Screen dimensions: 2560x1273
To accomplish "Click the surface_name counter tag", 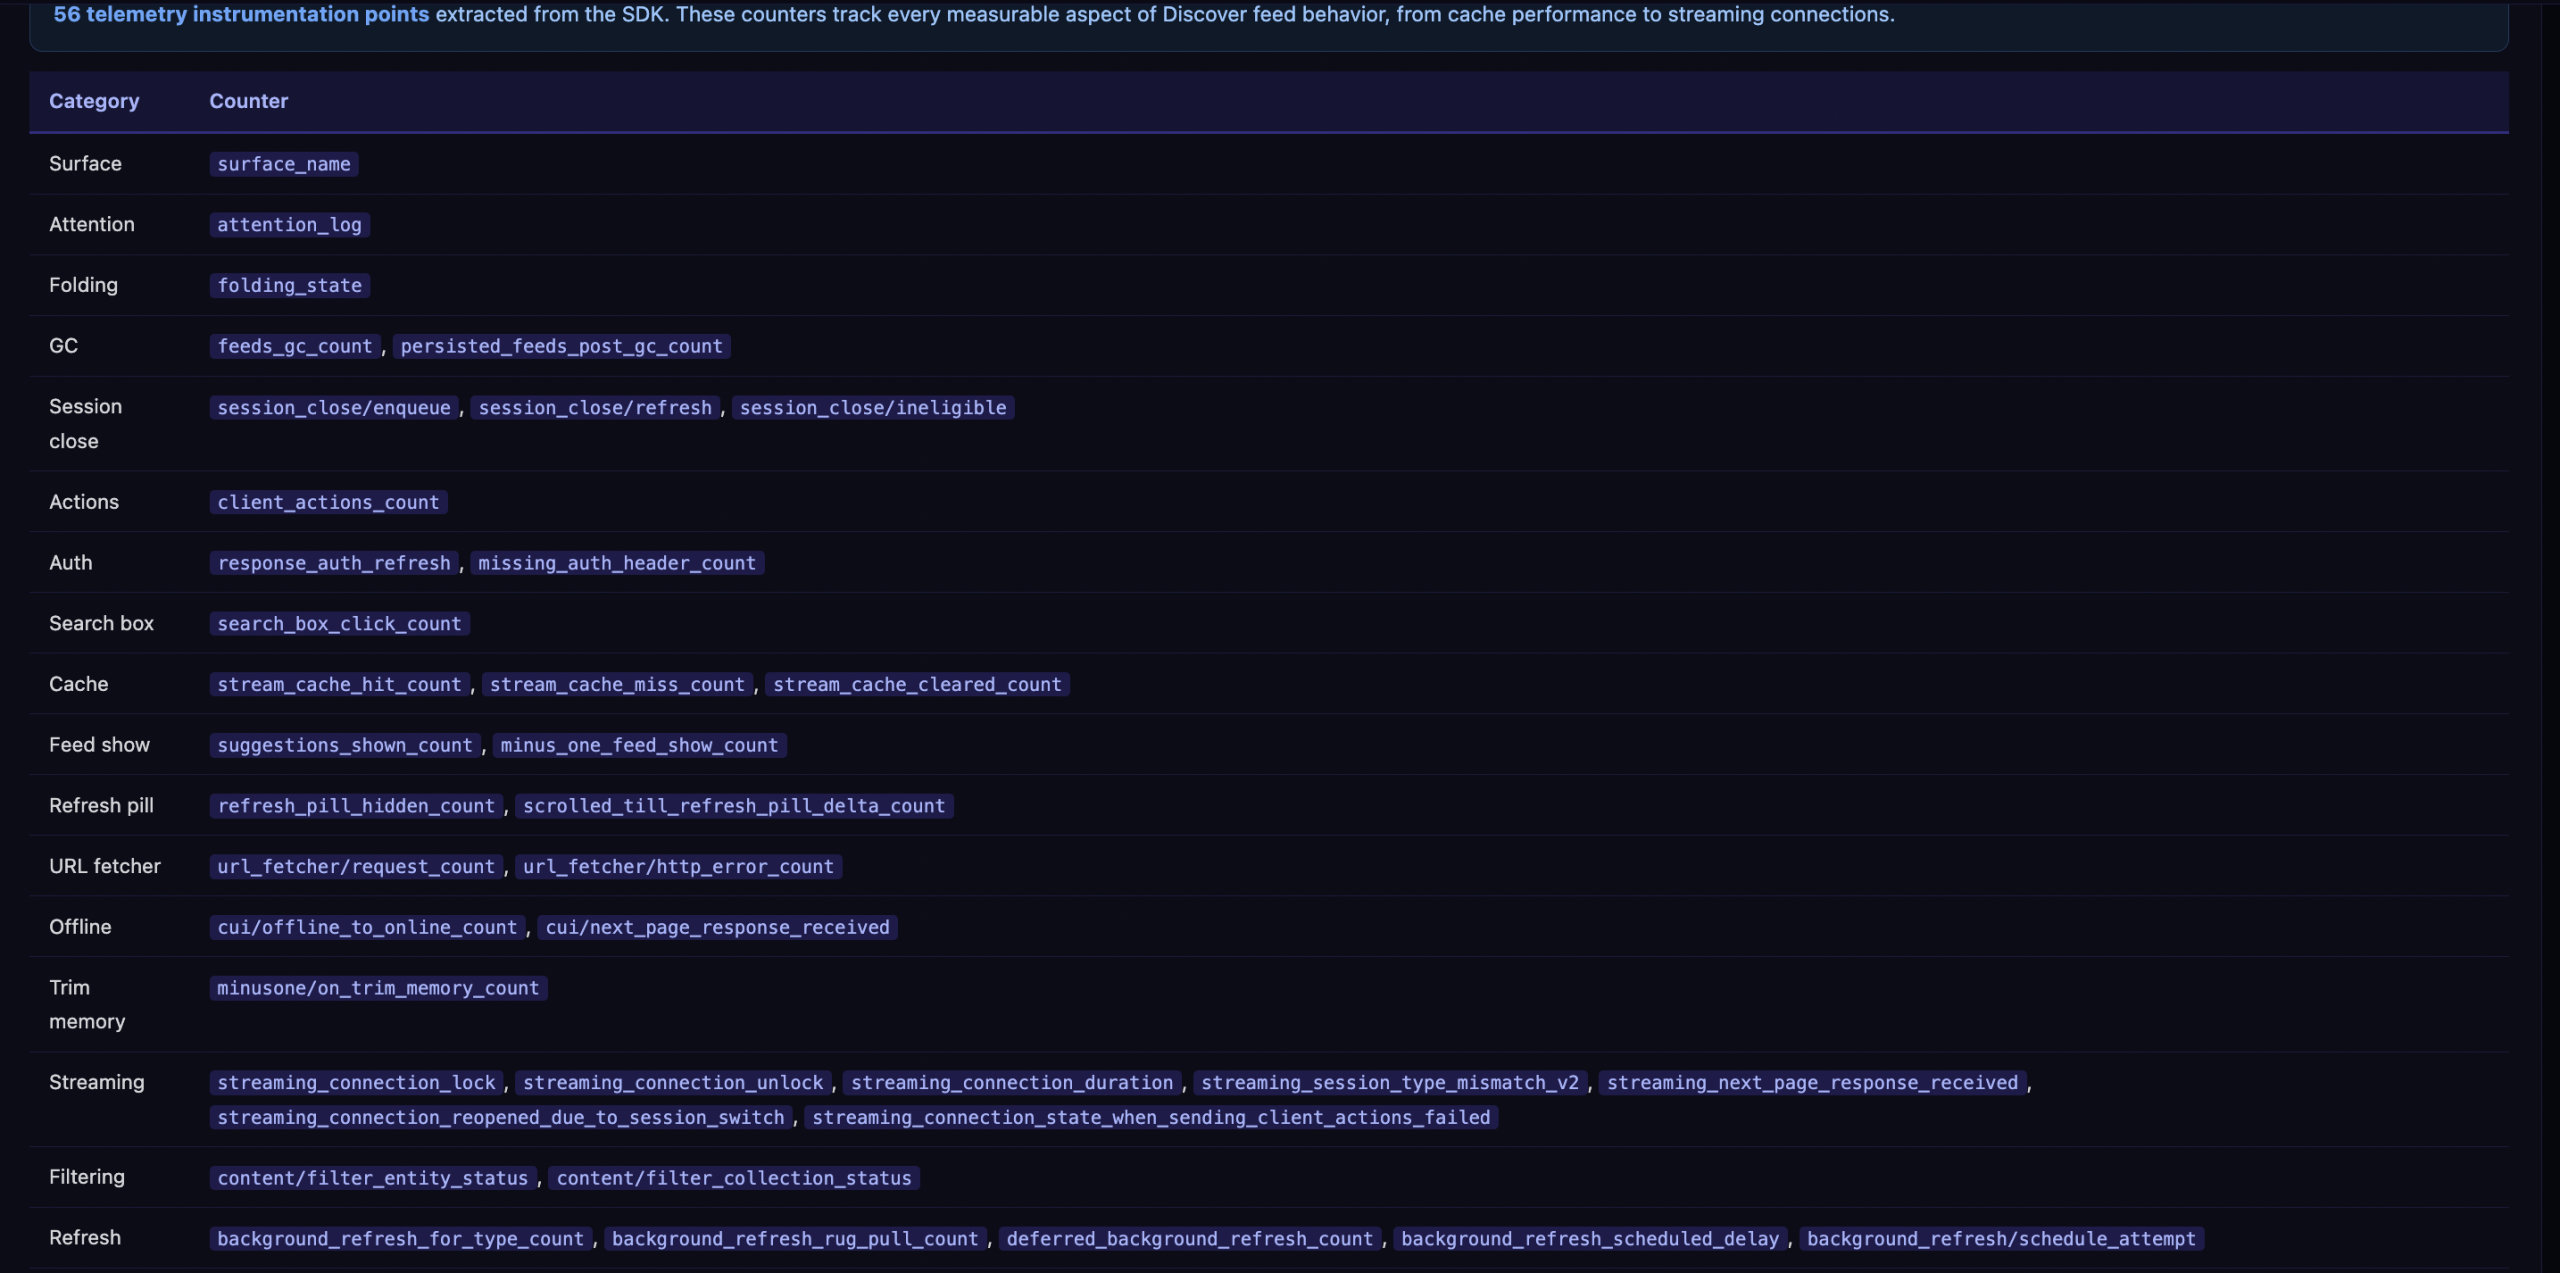I will click(x=283, y=164).
